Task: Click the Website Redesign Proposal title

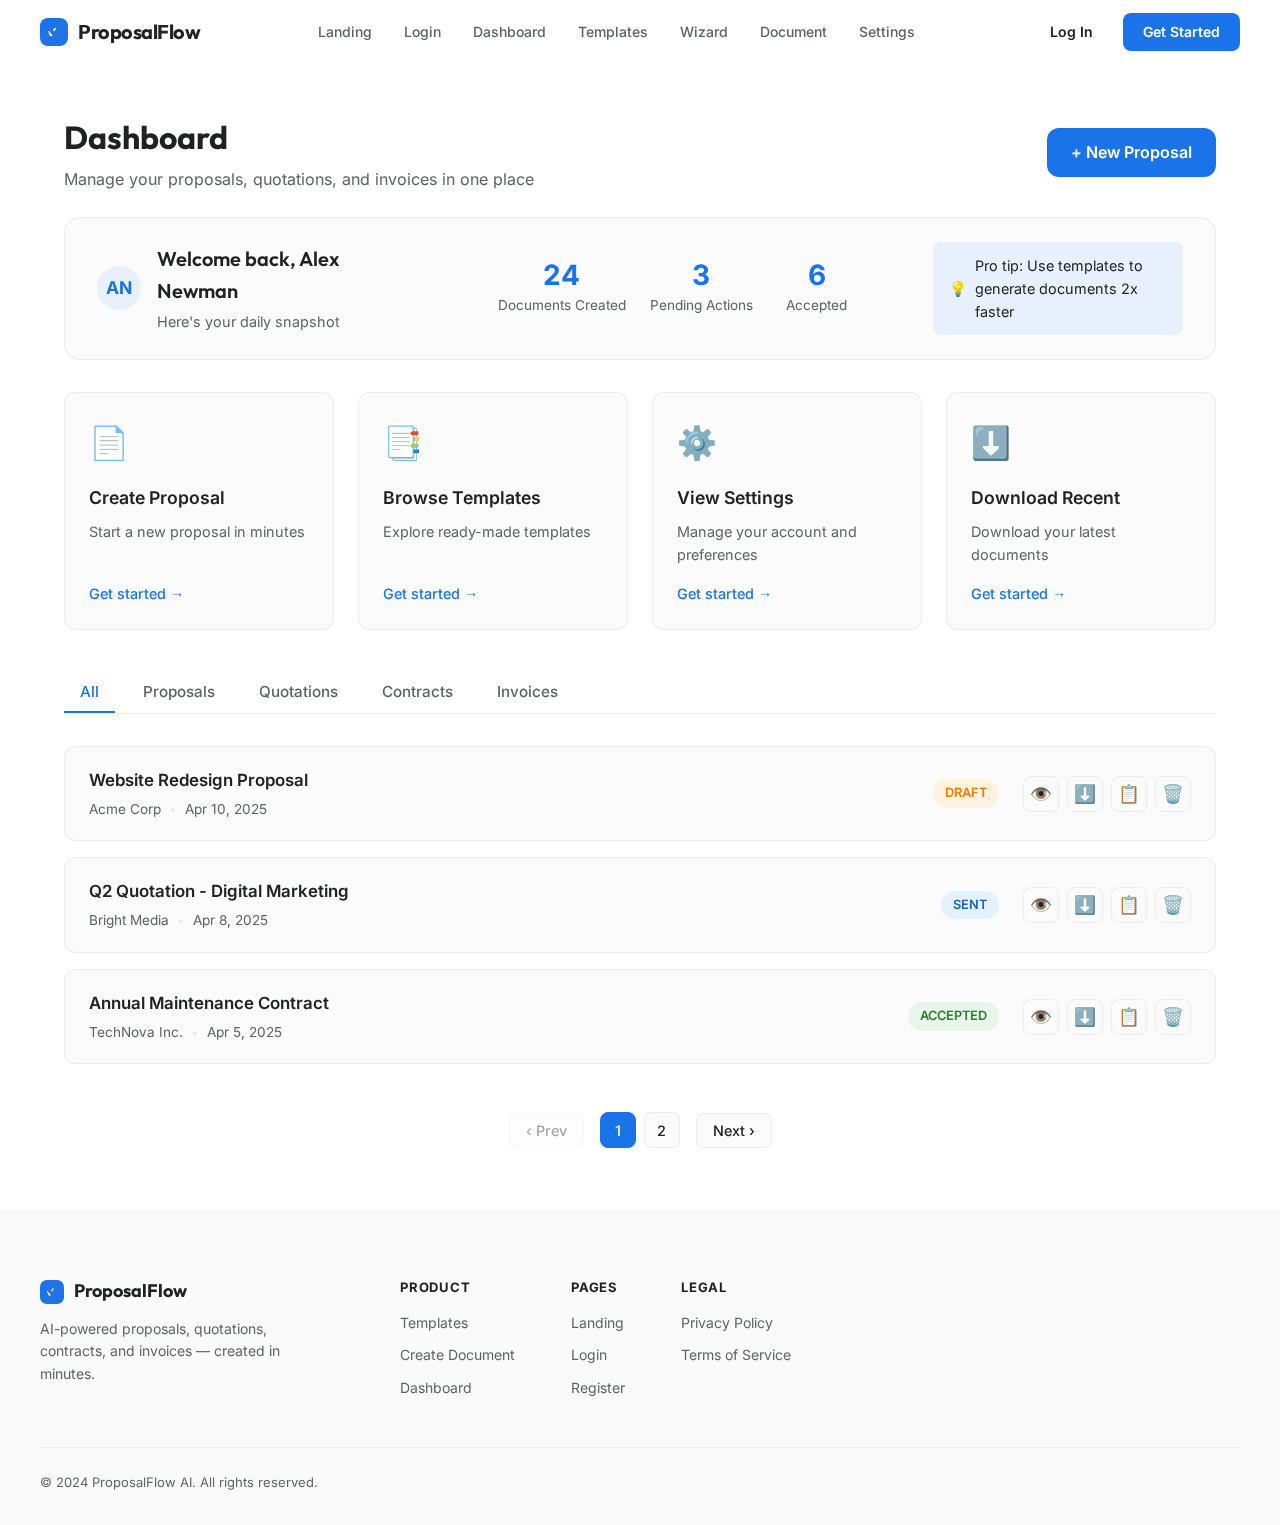Action: pos(198,780)
